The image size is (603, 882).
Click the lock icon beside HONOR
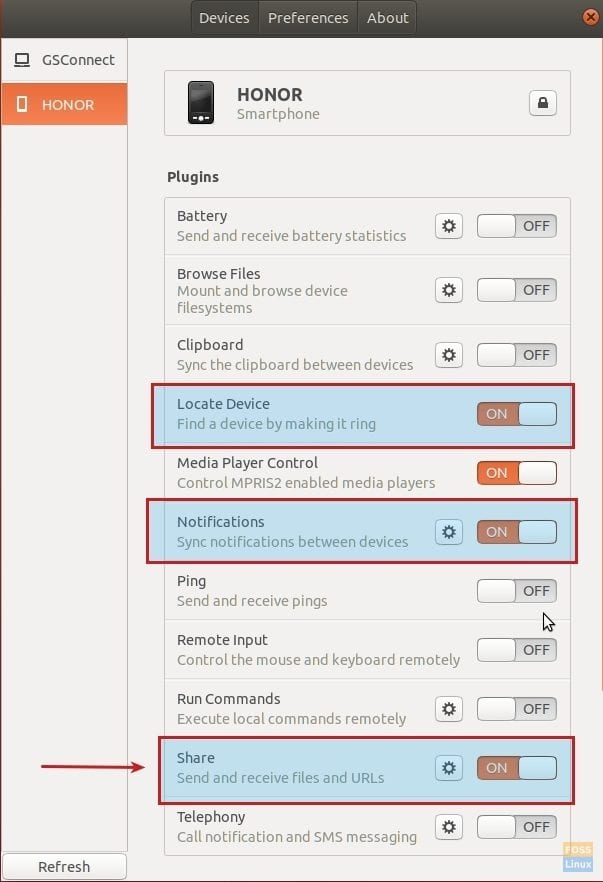coord(543,103)
